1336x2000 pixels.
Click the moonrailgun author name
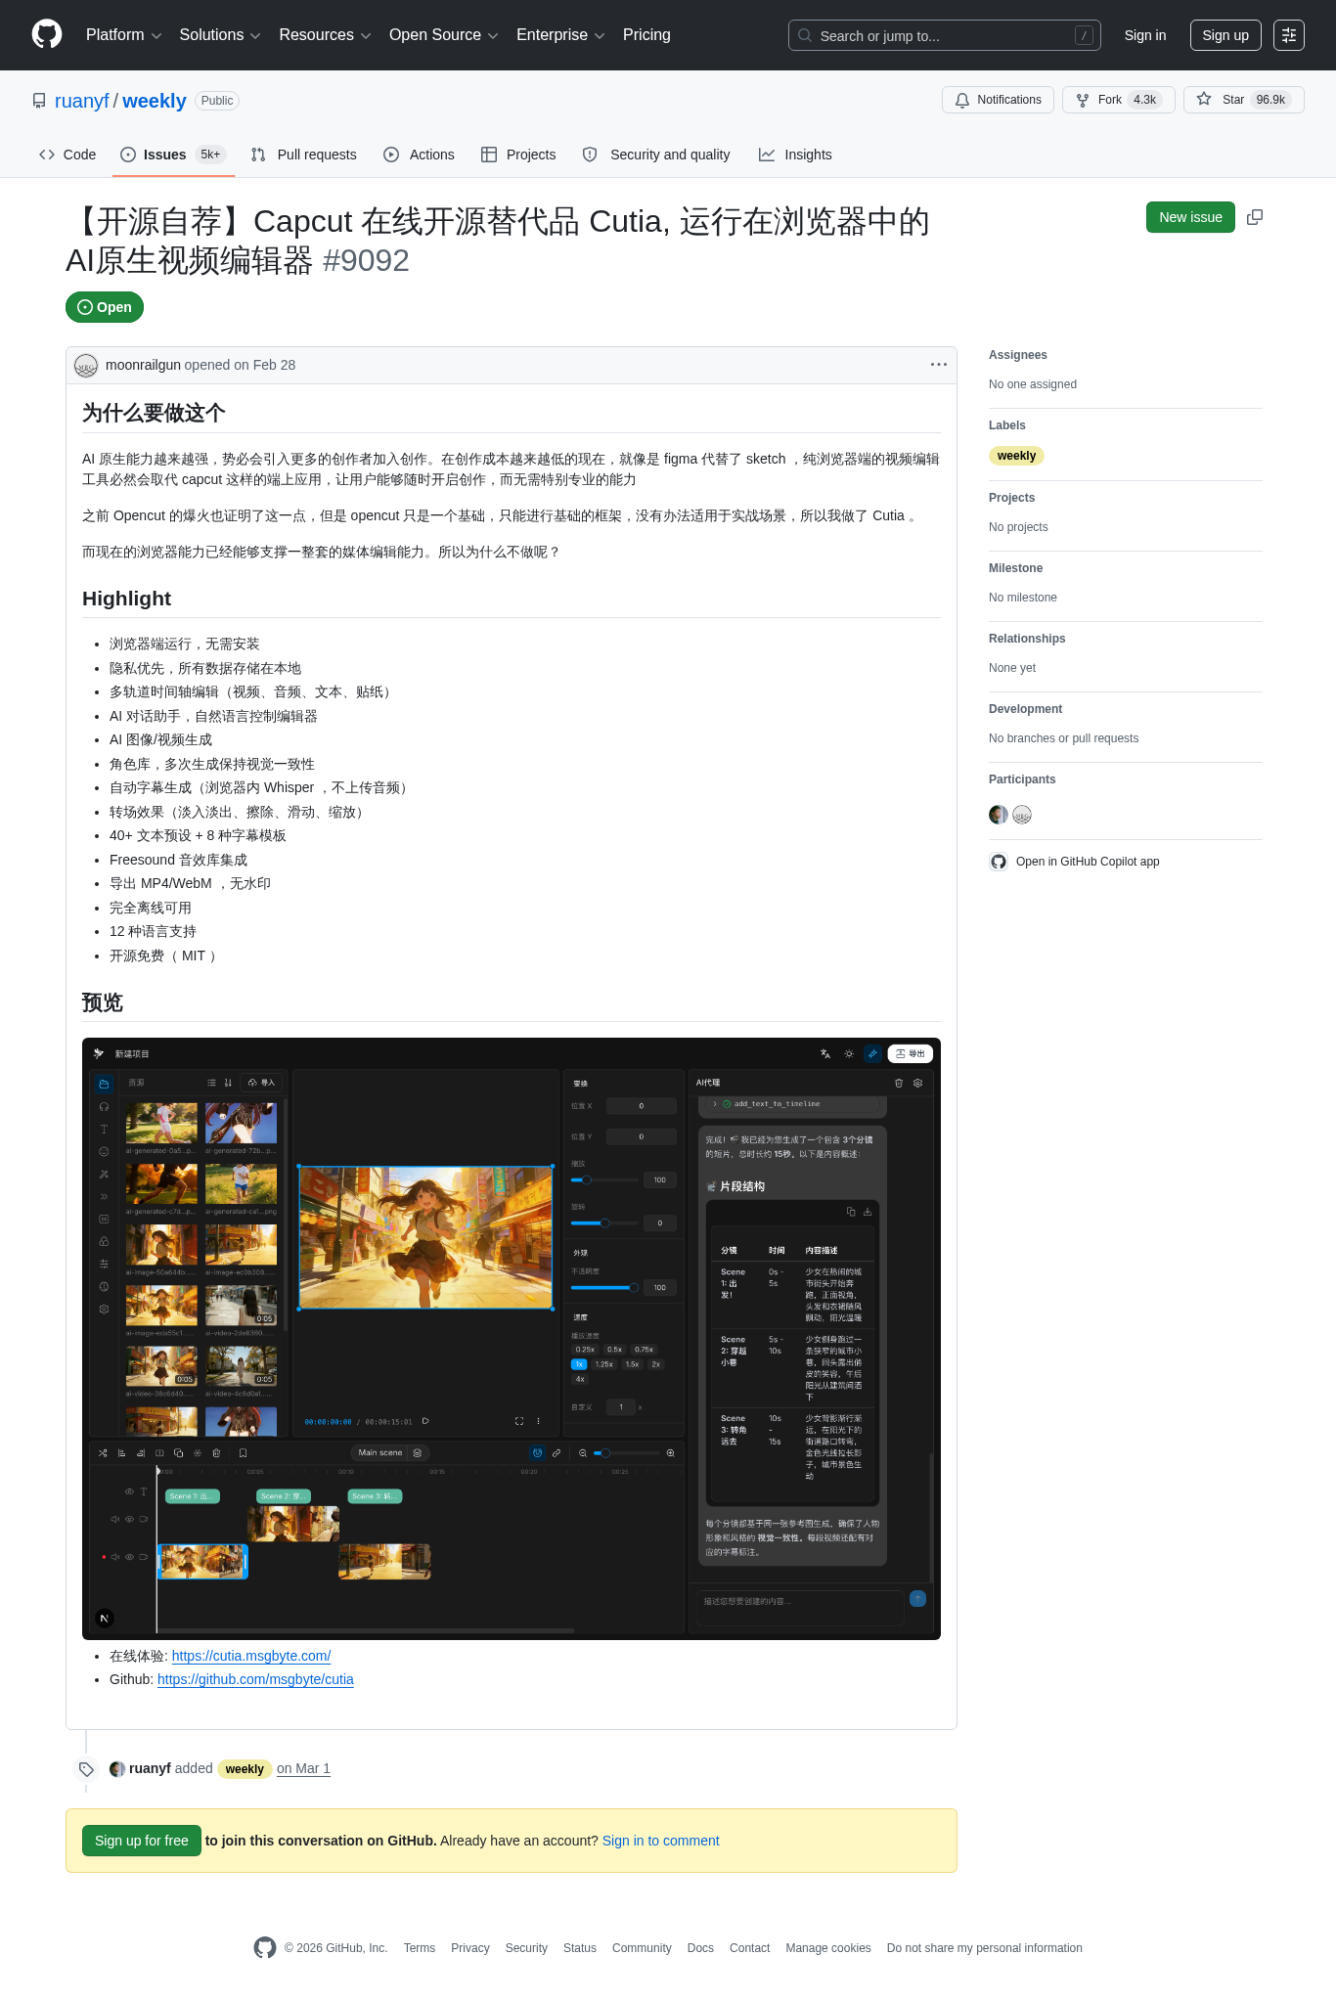[143, 365]
